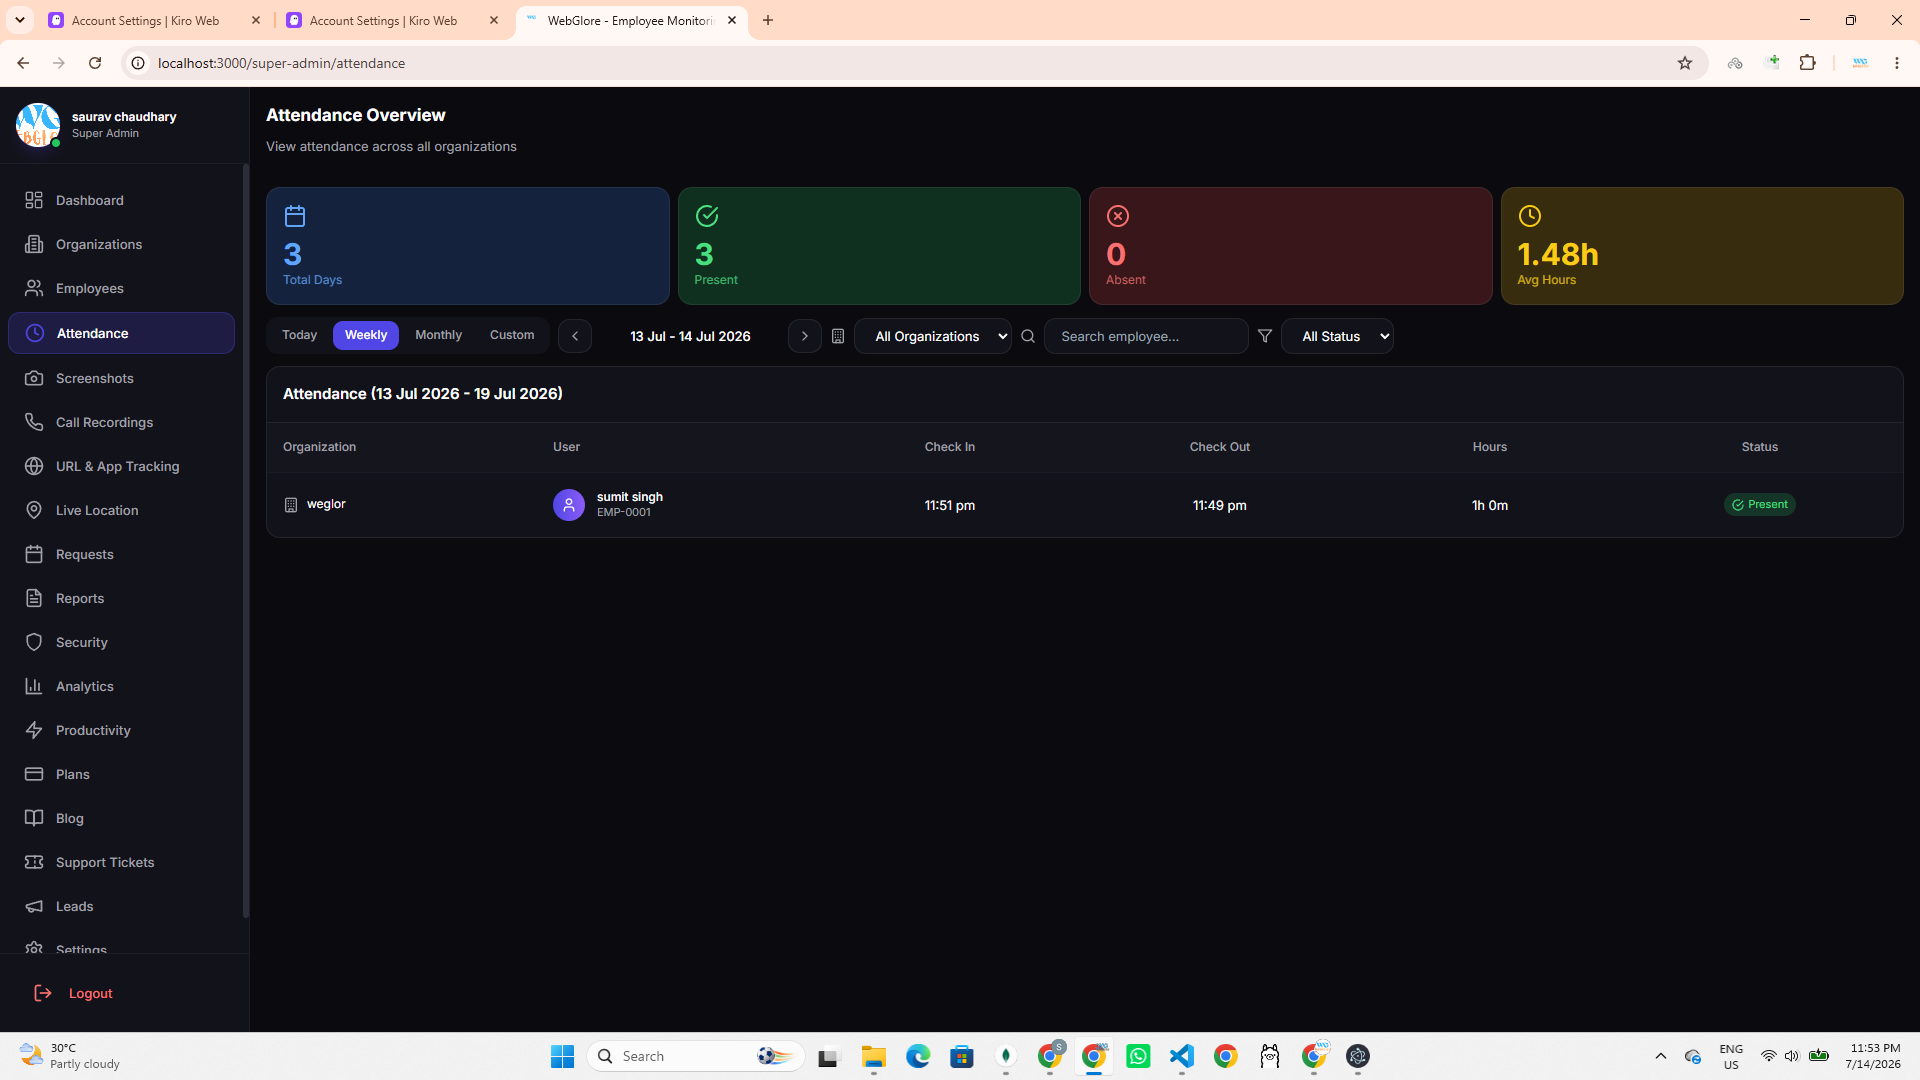Open Call Recordings phone icon
1920x1080 pixels.
coord(34,422)
